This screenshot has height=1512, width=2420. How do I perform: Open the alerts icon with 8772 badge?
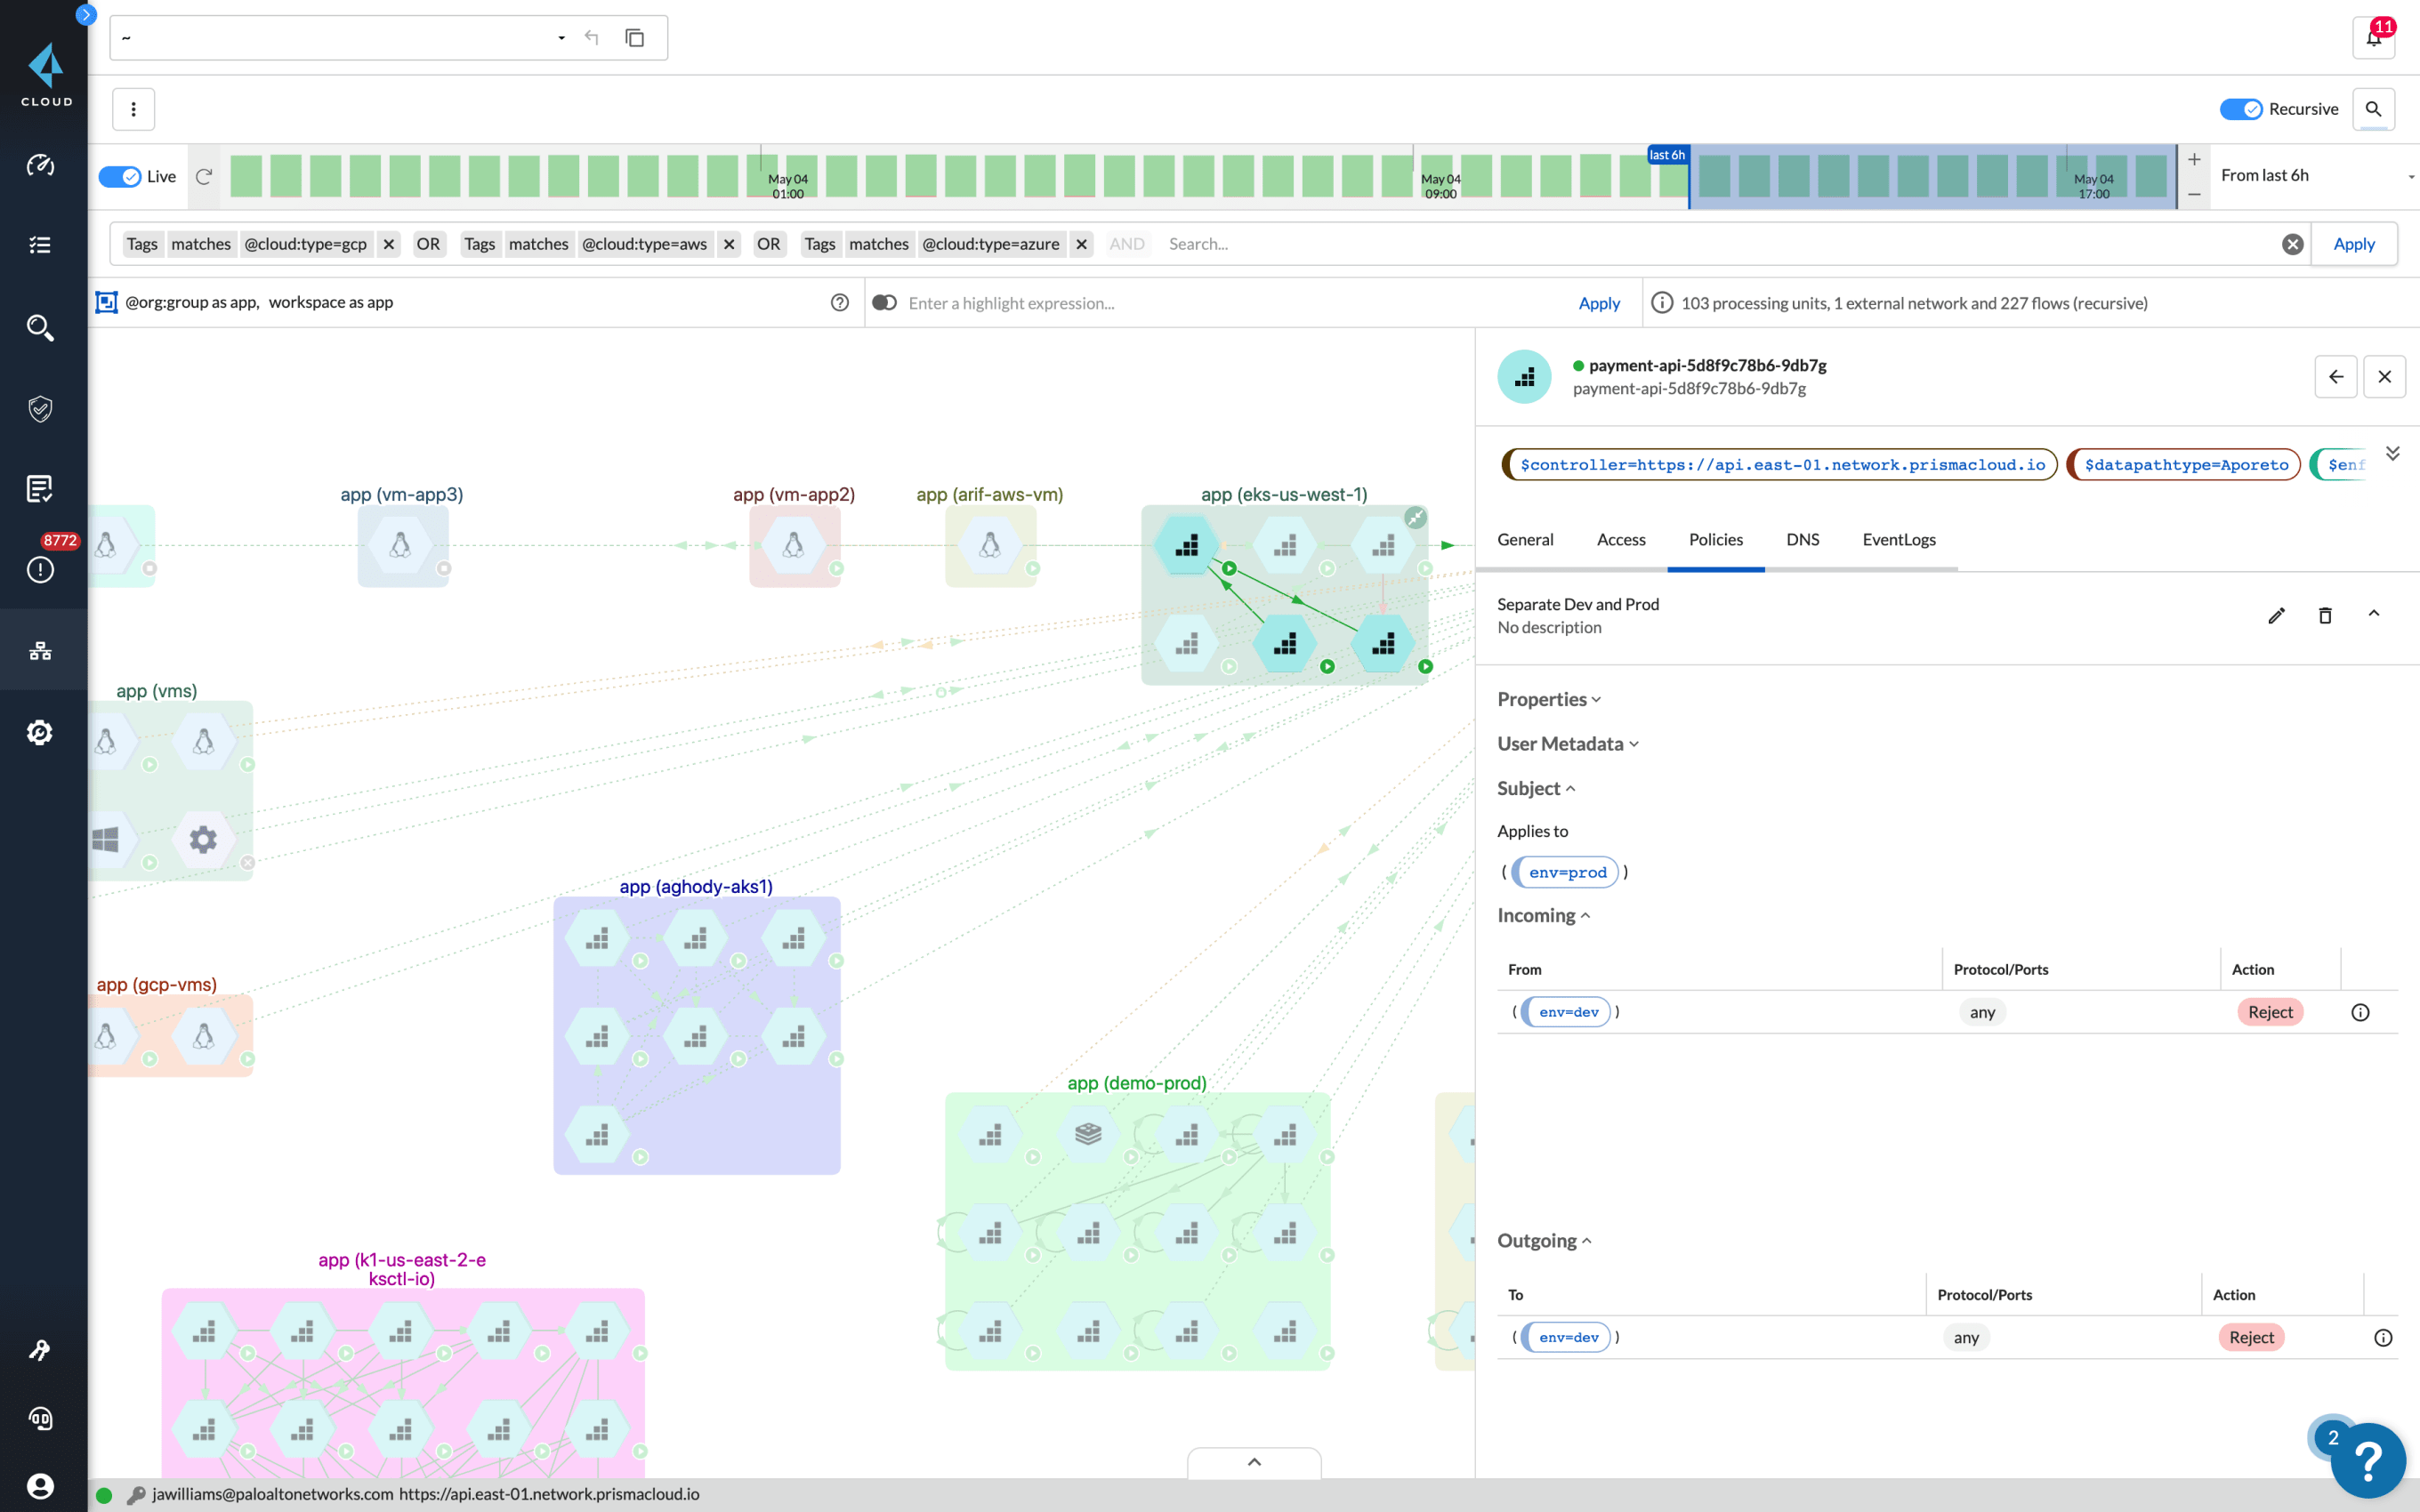click(40, 568)
